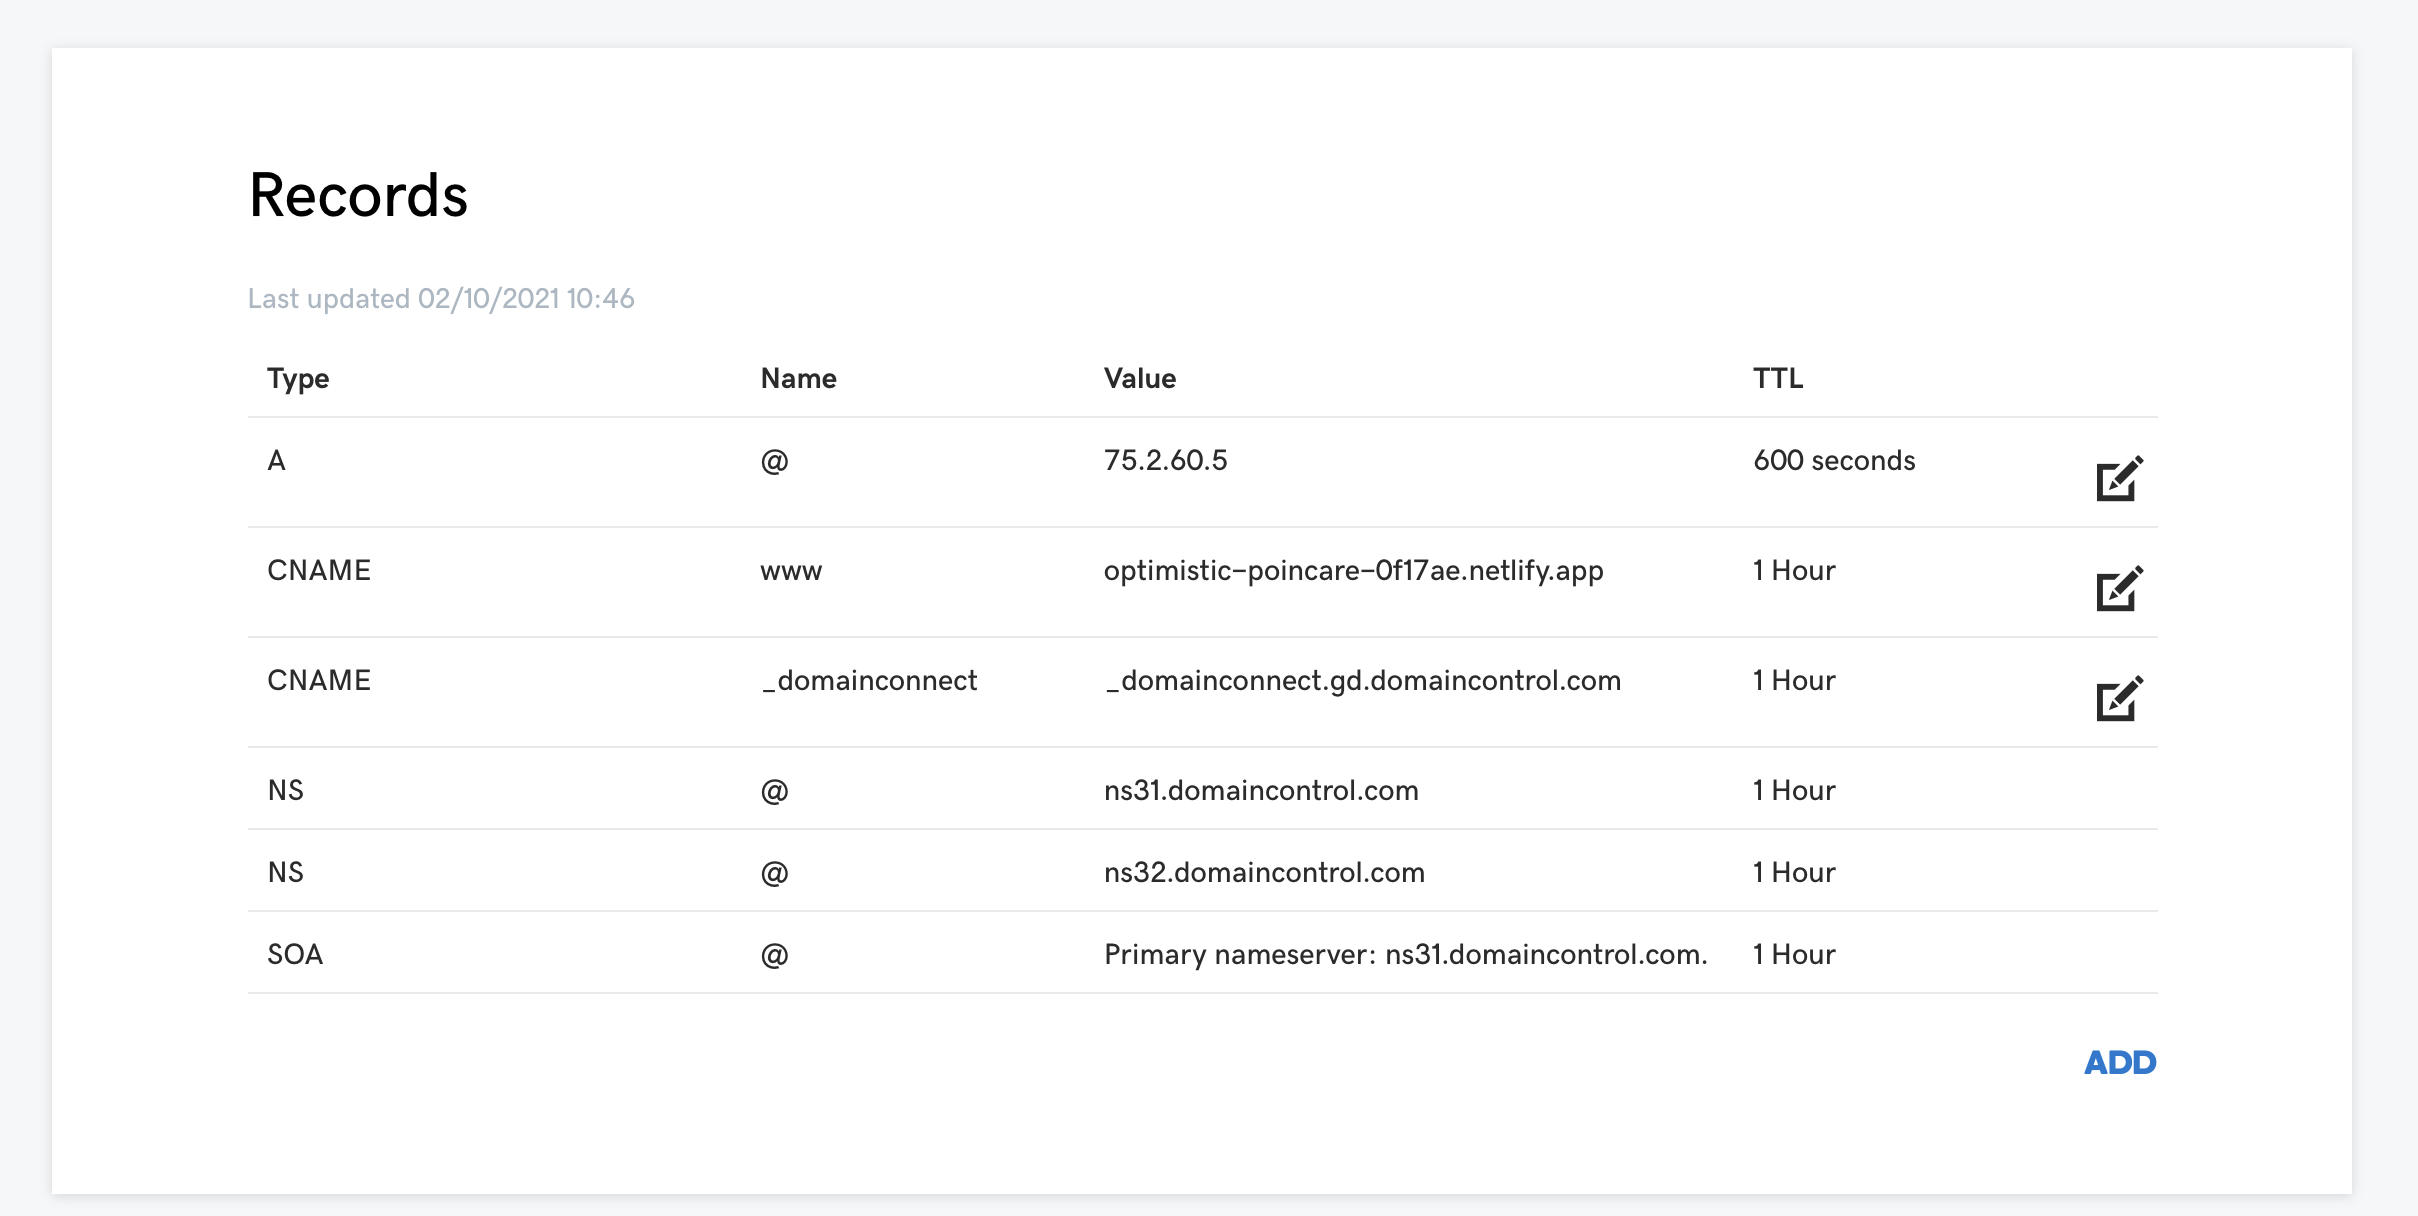The width and height of the screenshot is (2418, 1216).
Task: Edit the _domainconnect CNAME record
Action: (2119, 699)
